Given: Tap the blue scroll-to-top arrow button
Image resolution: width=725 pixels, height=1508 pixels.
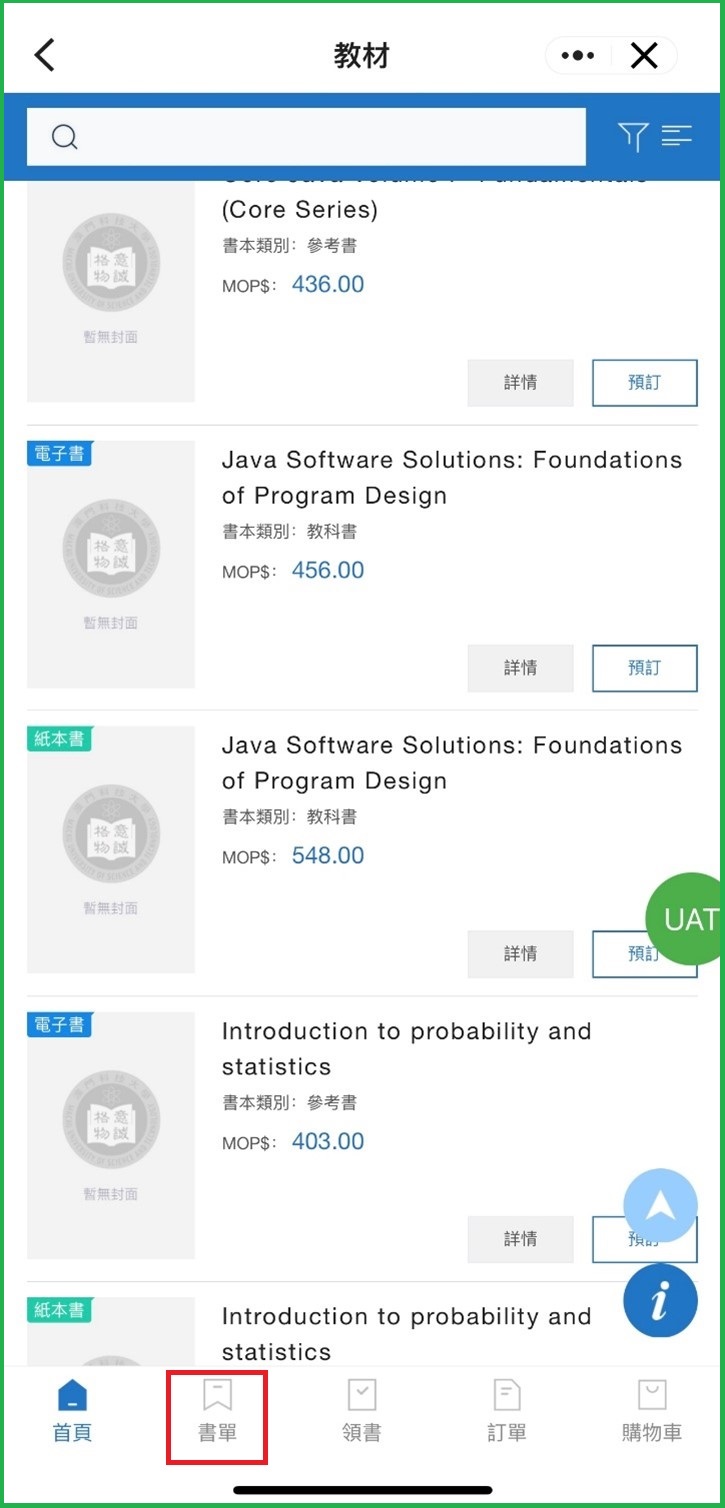Looking at the screenshot, I should pos(660,1206).
